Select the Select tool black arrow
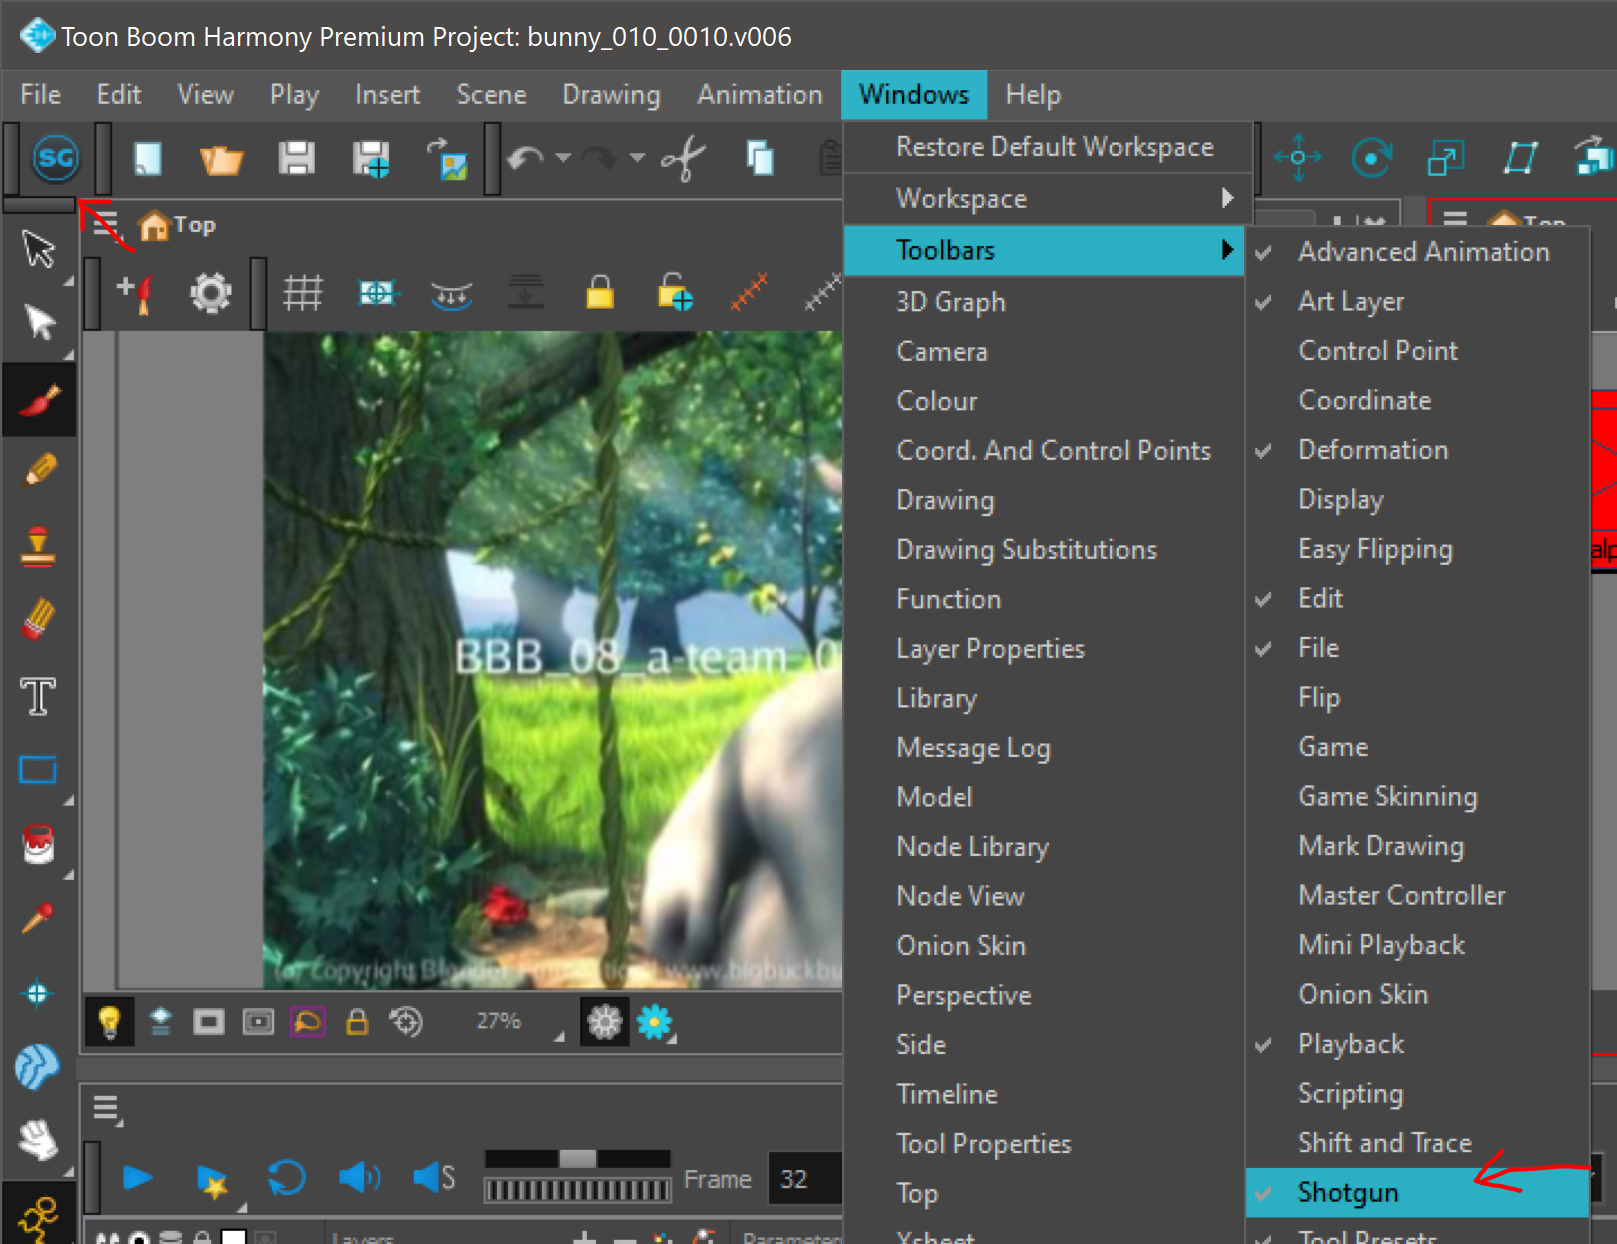Viewport: 1617px width, 1244px height. (x=39, y=323)
